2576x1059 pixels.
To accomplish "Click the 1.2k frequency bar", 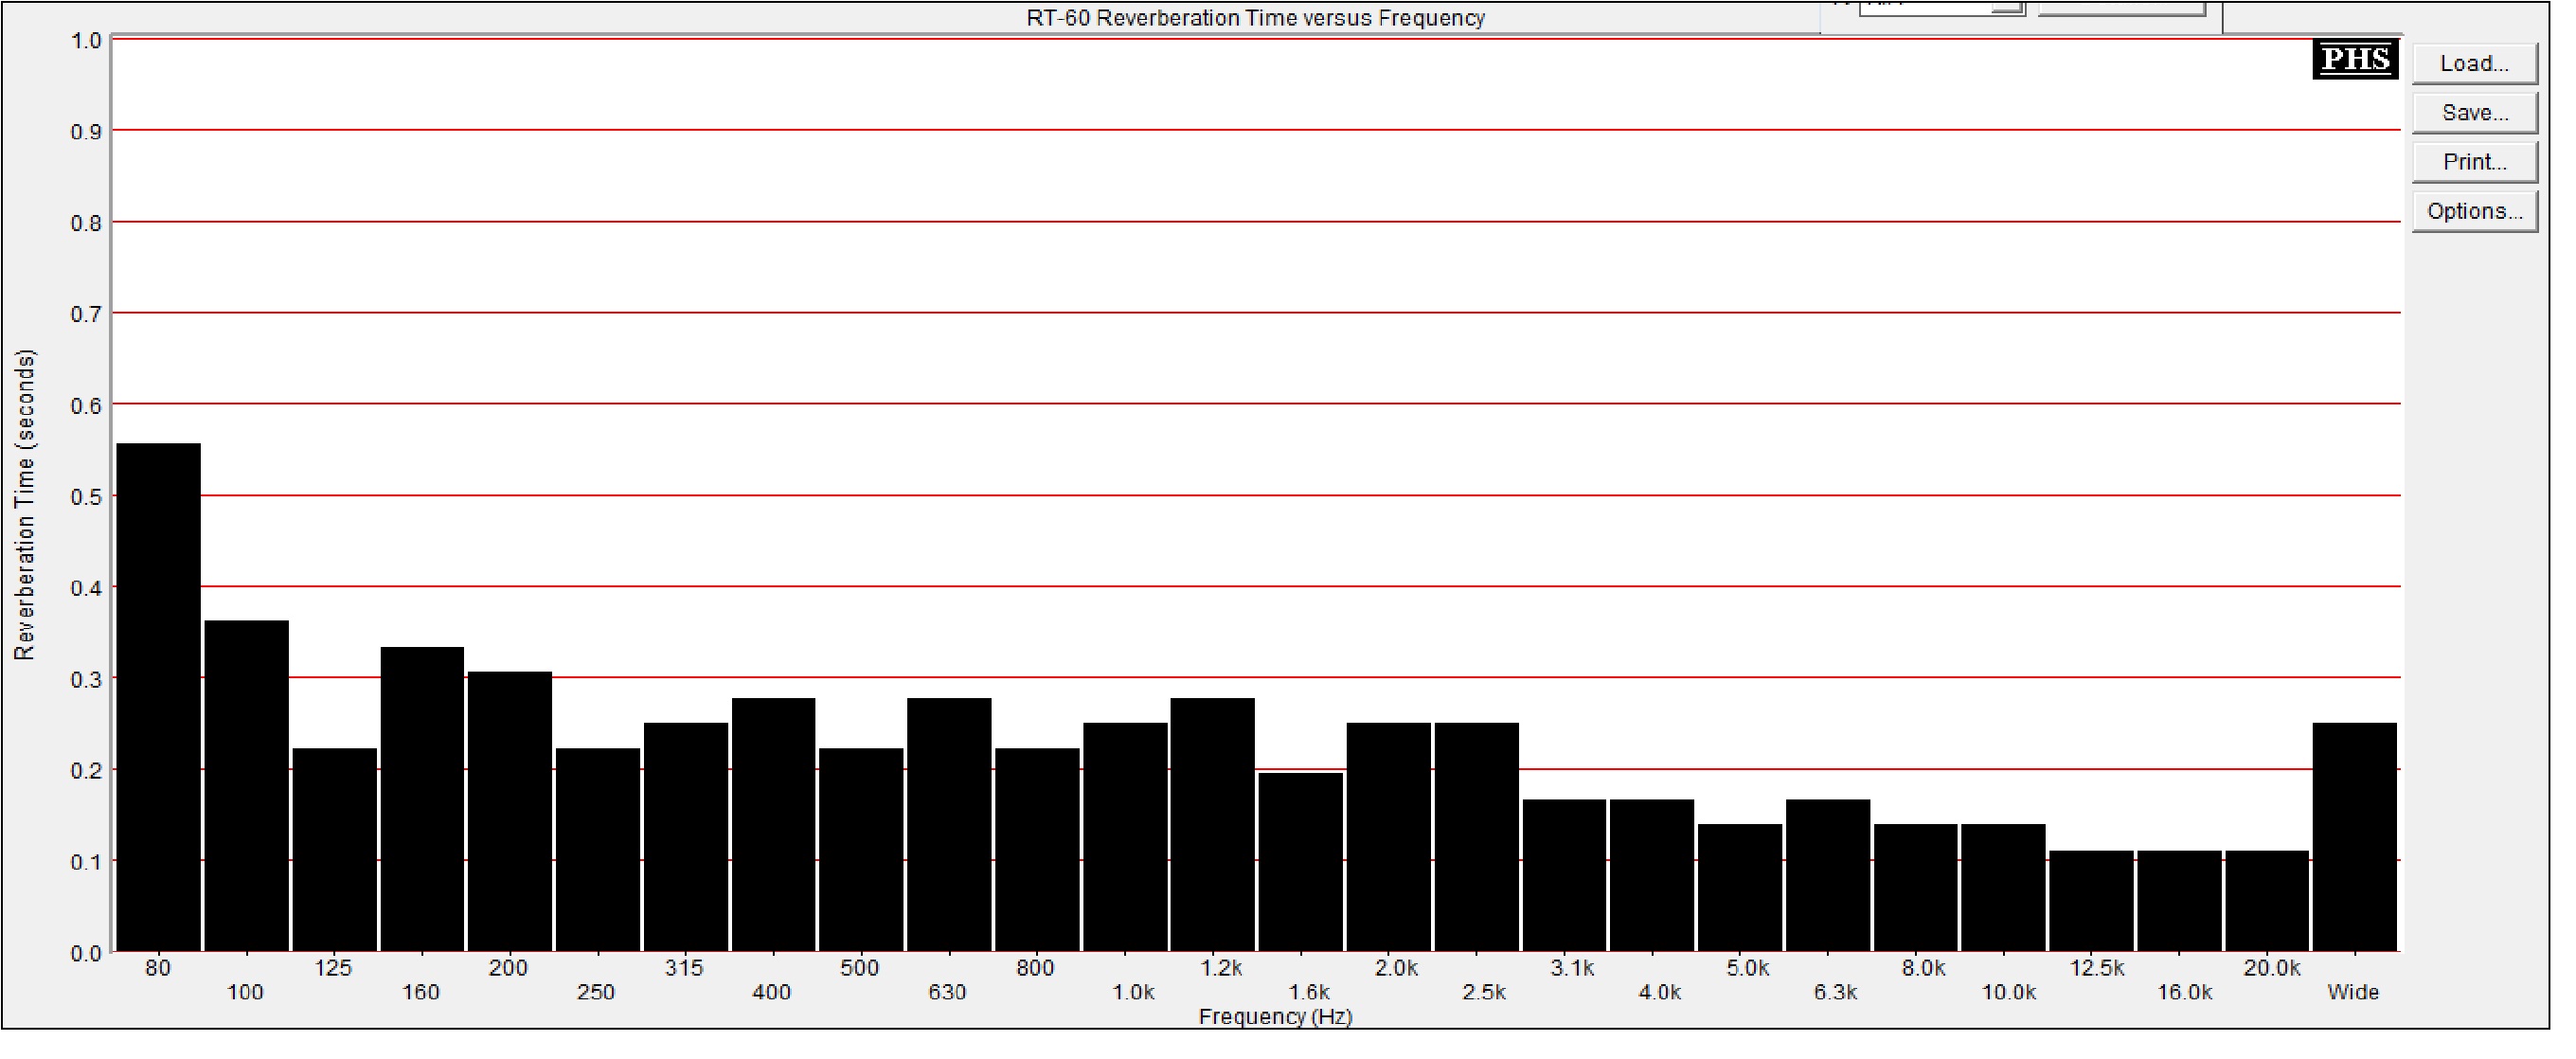I will tap(1212, 824).
